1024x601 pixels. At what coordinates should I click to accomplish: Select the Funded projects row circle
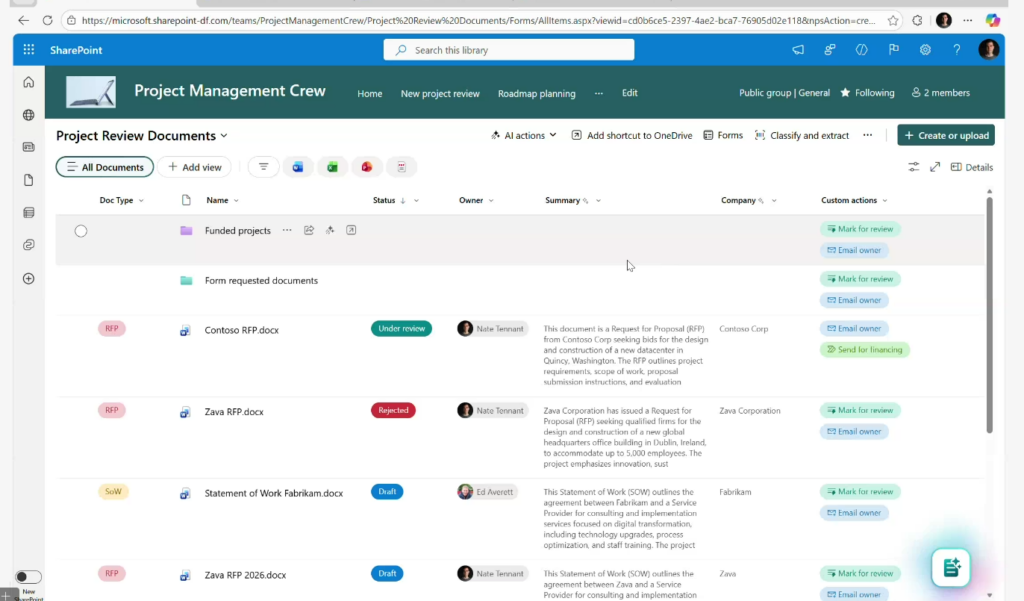click(x=81, y=231)
